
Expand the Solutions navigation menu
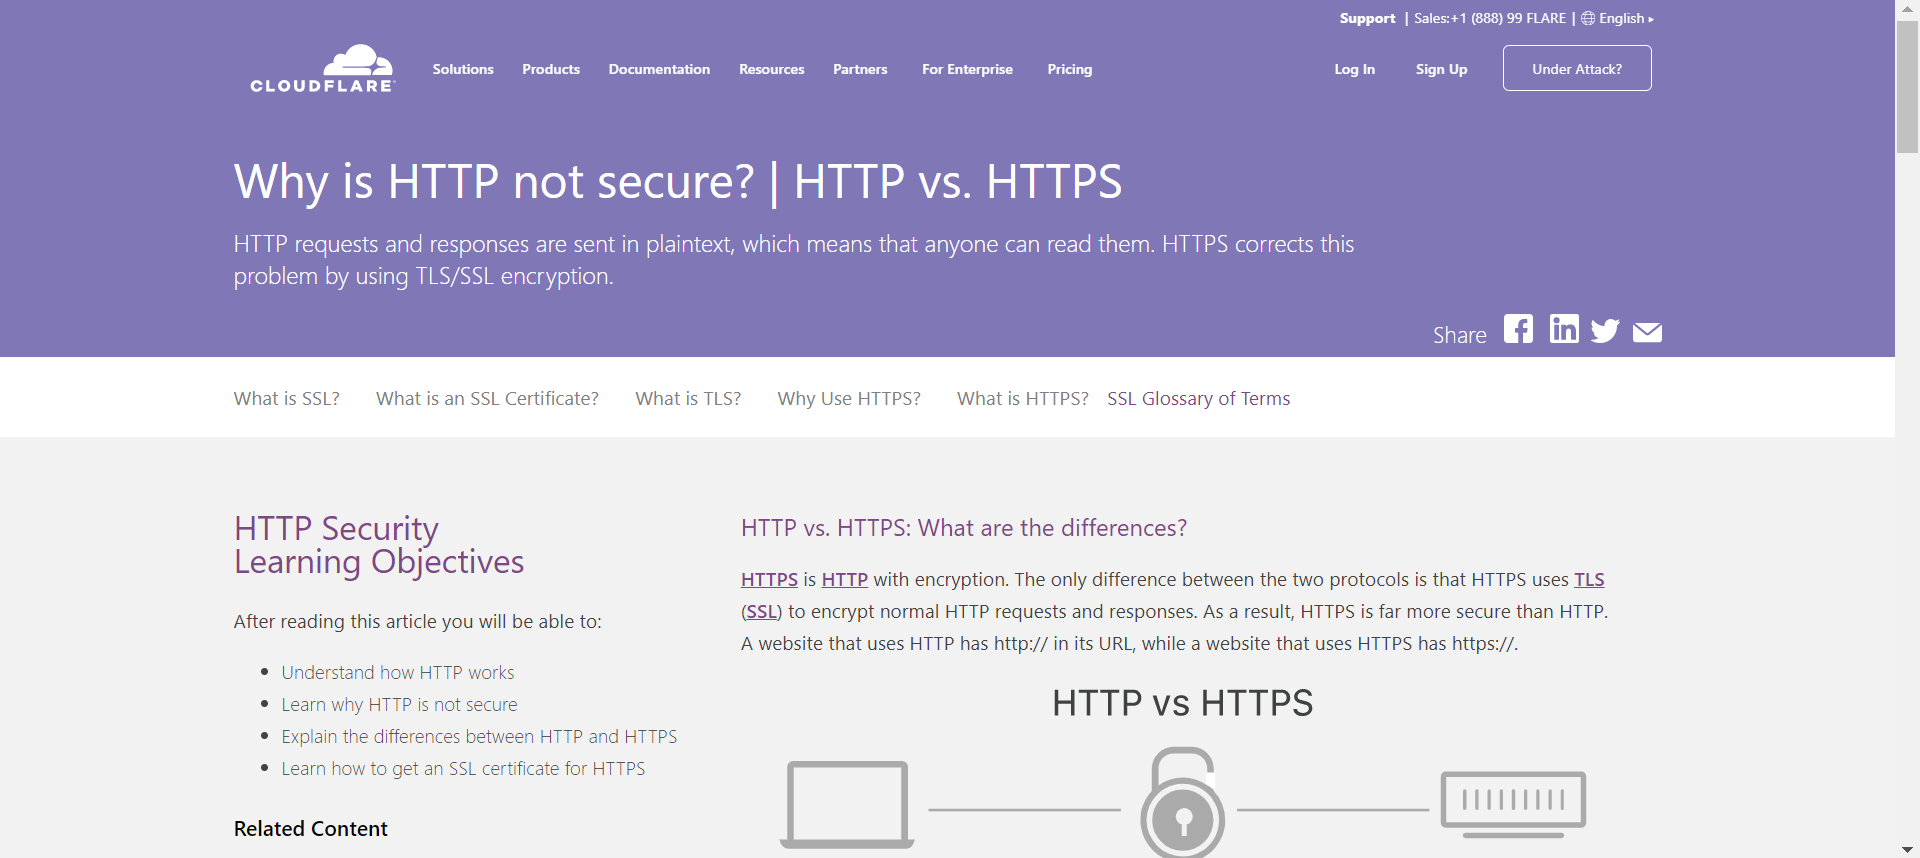click(463, 69)
